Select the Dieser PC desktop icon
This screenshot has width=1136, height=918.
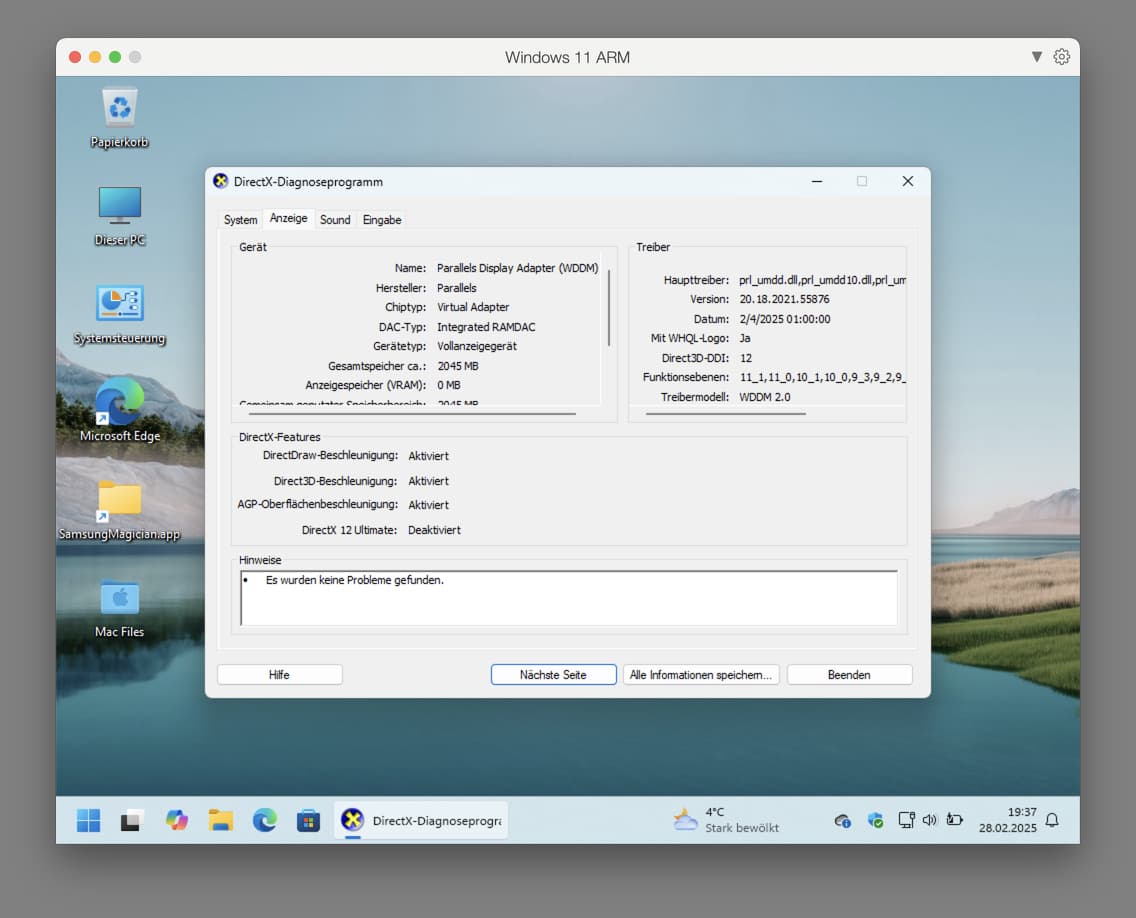(120, 215)
